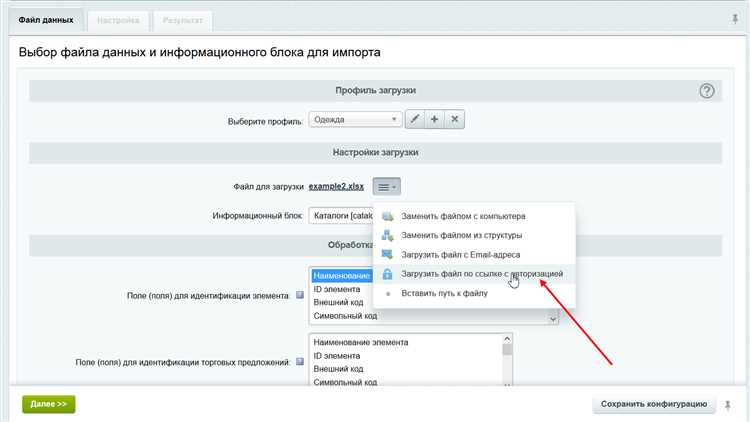Add a new profile with plus icon

click(434, 119)
